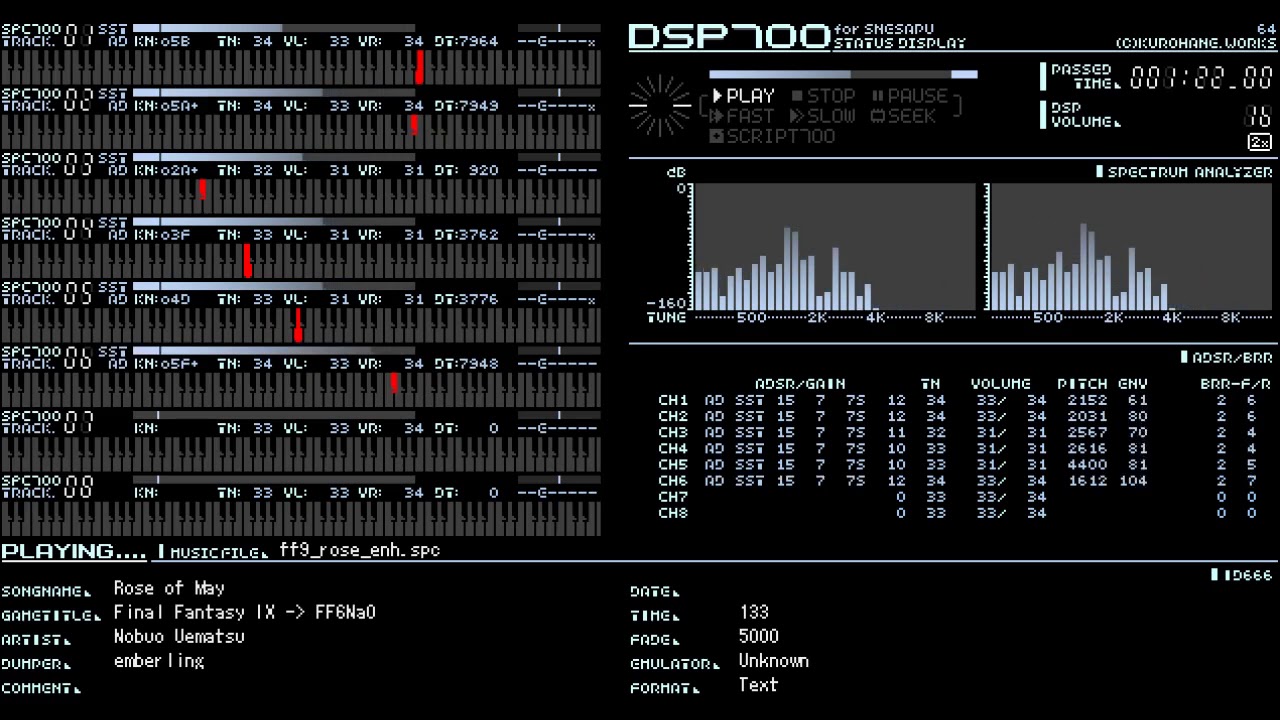The height and width of the screenshot is (720, 1280).
Task: Select the SPC700 TRACK 05 label
Action: [47, 294]
